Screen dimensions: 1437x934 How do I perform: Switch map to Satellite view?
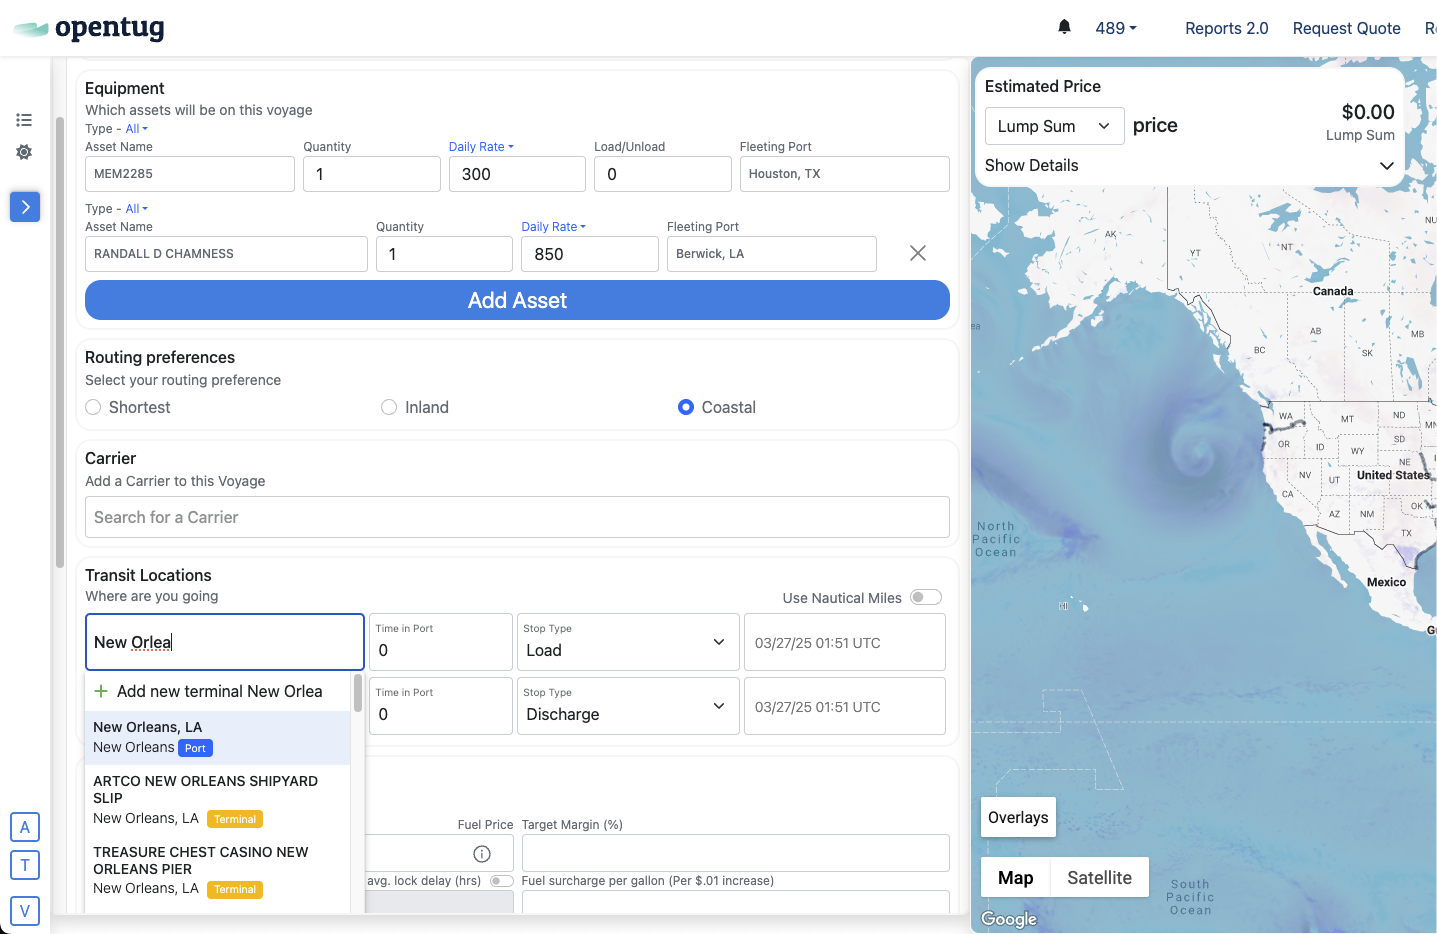[x=1099, y=877]
